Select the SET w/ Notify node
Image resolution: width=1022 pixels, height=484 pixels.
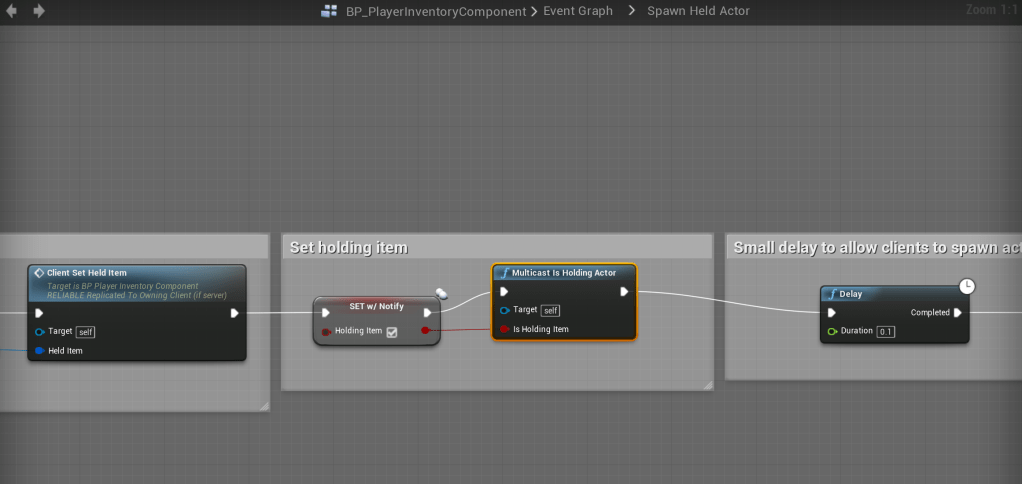(x=377, y=306)
